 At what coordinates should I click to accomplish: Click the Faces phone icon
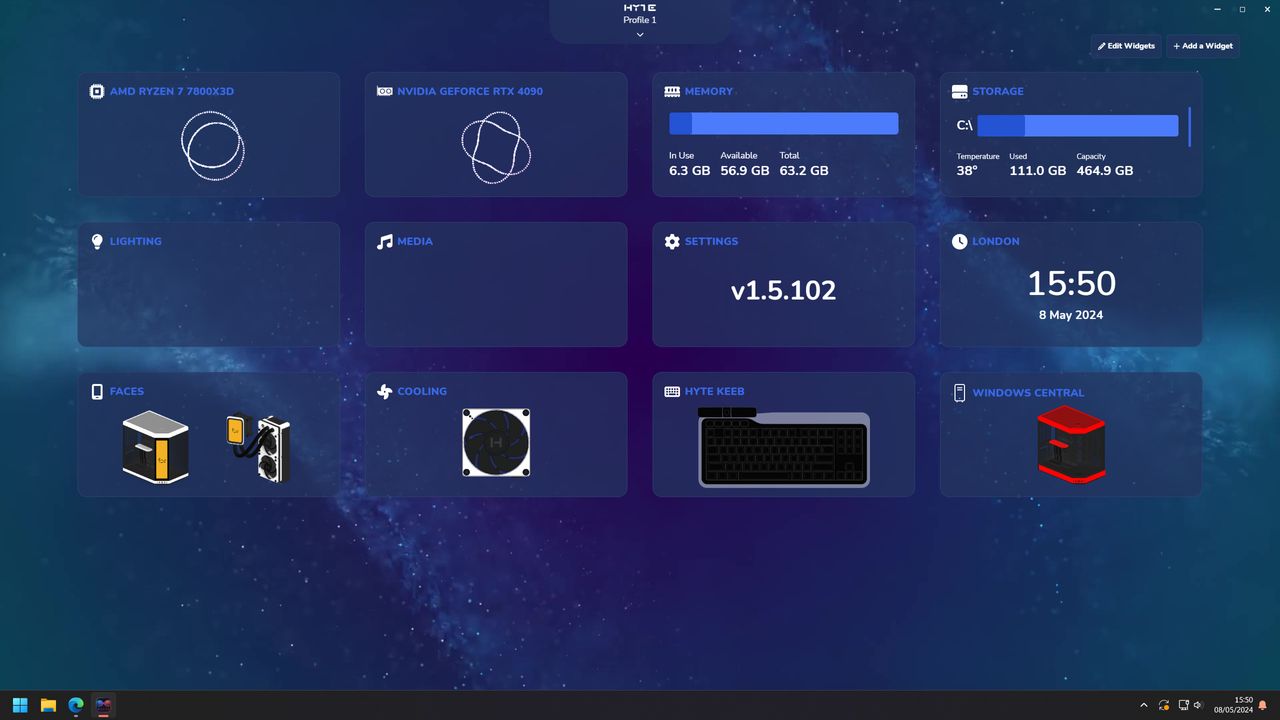(x=97, y=391)
